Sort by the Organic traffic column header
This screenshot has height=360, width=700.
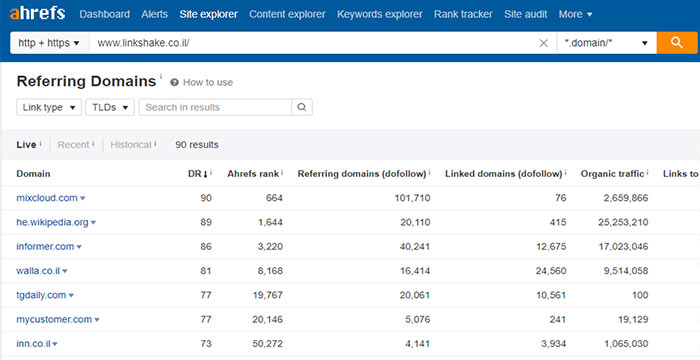point(612,174)
